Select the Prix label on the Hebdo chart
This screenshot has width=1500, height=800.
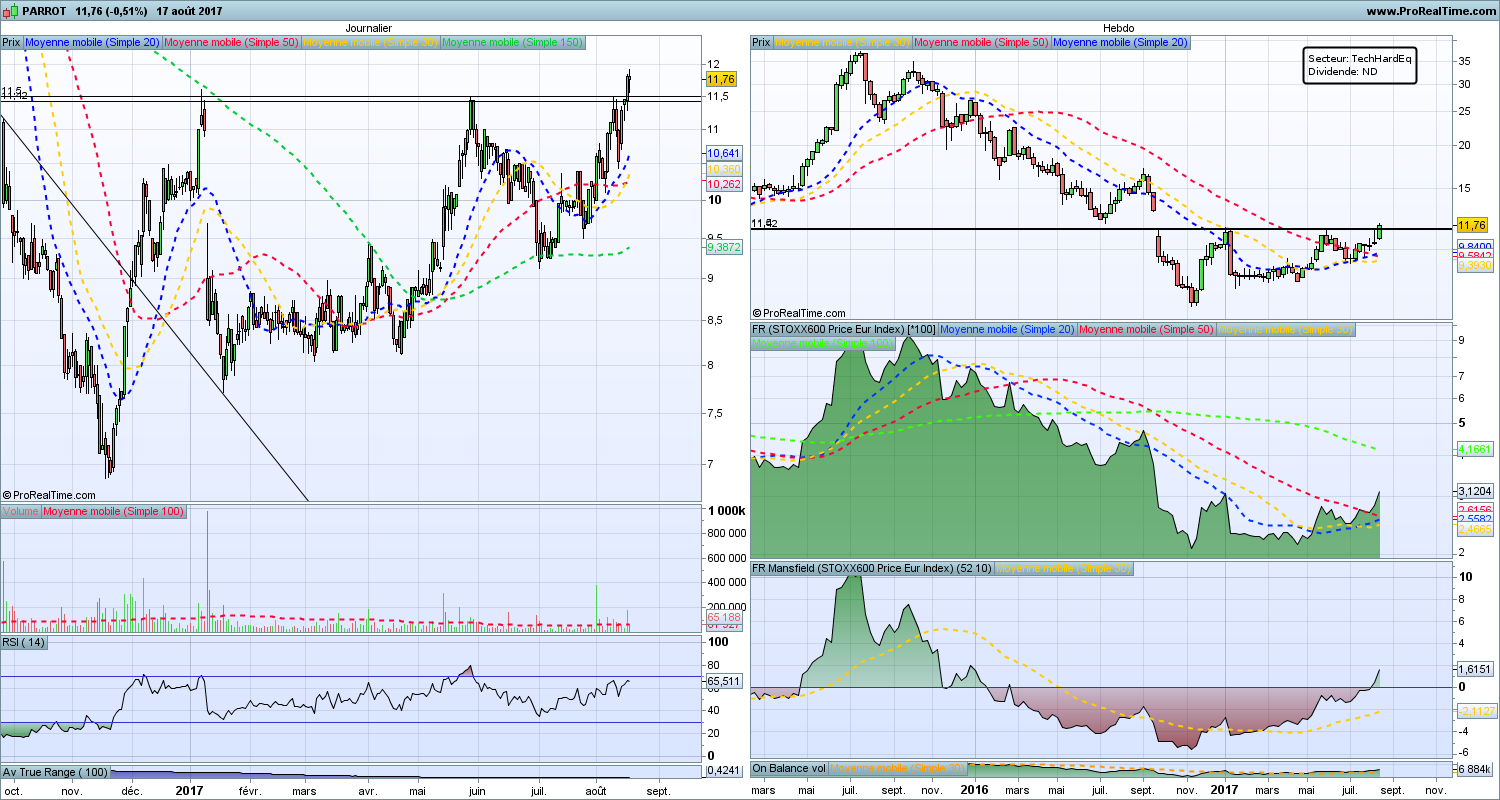761,43
